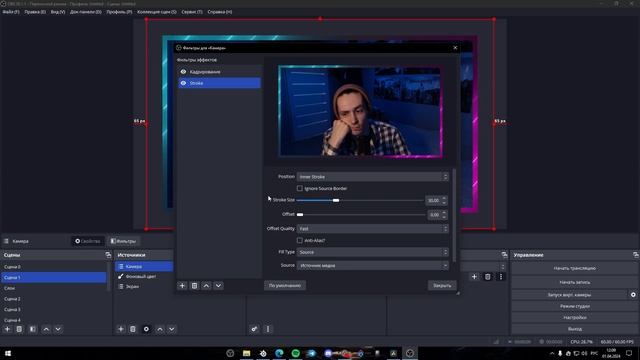
Task: Open the Fill Type dropdown
Action: (373, 252)
